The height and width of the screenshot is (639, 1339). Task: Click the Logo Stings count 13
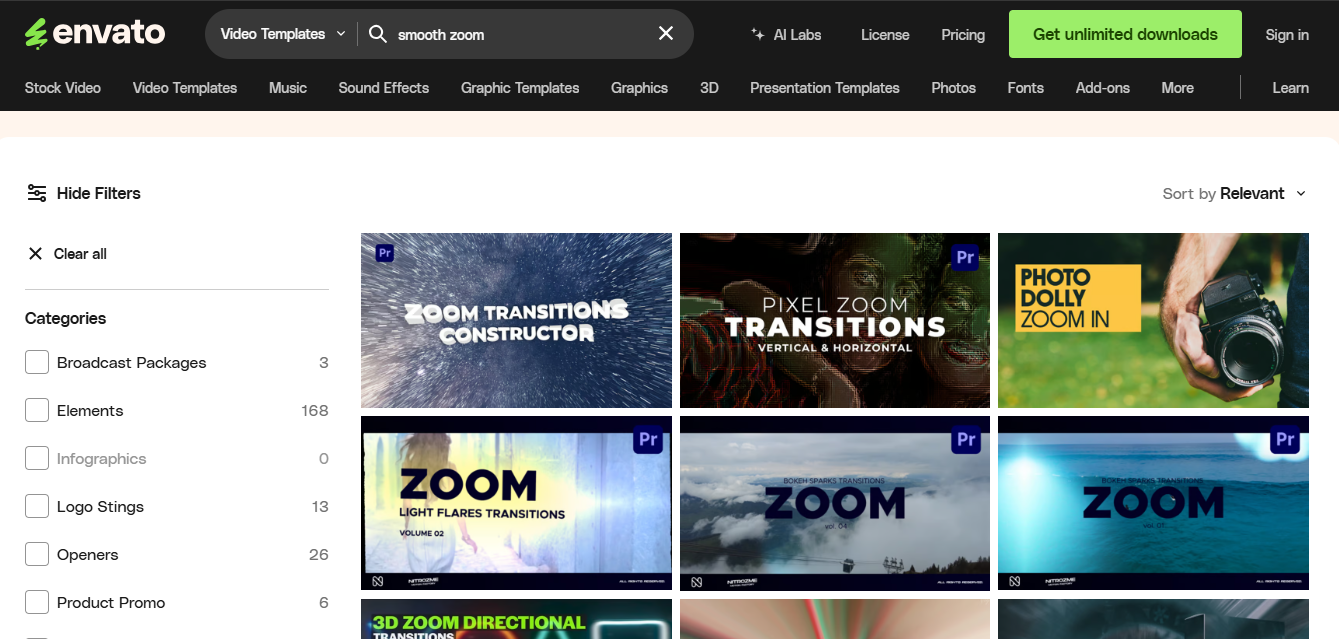320,506
